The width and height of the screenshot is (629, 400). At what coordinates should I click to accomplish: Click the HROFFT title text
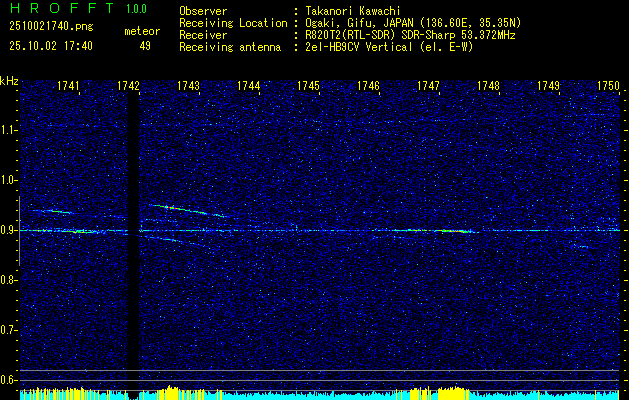(62, 8)
